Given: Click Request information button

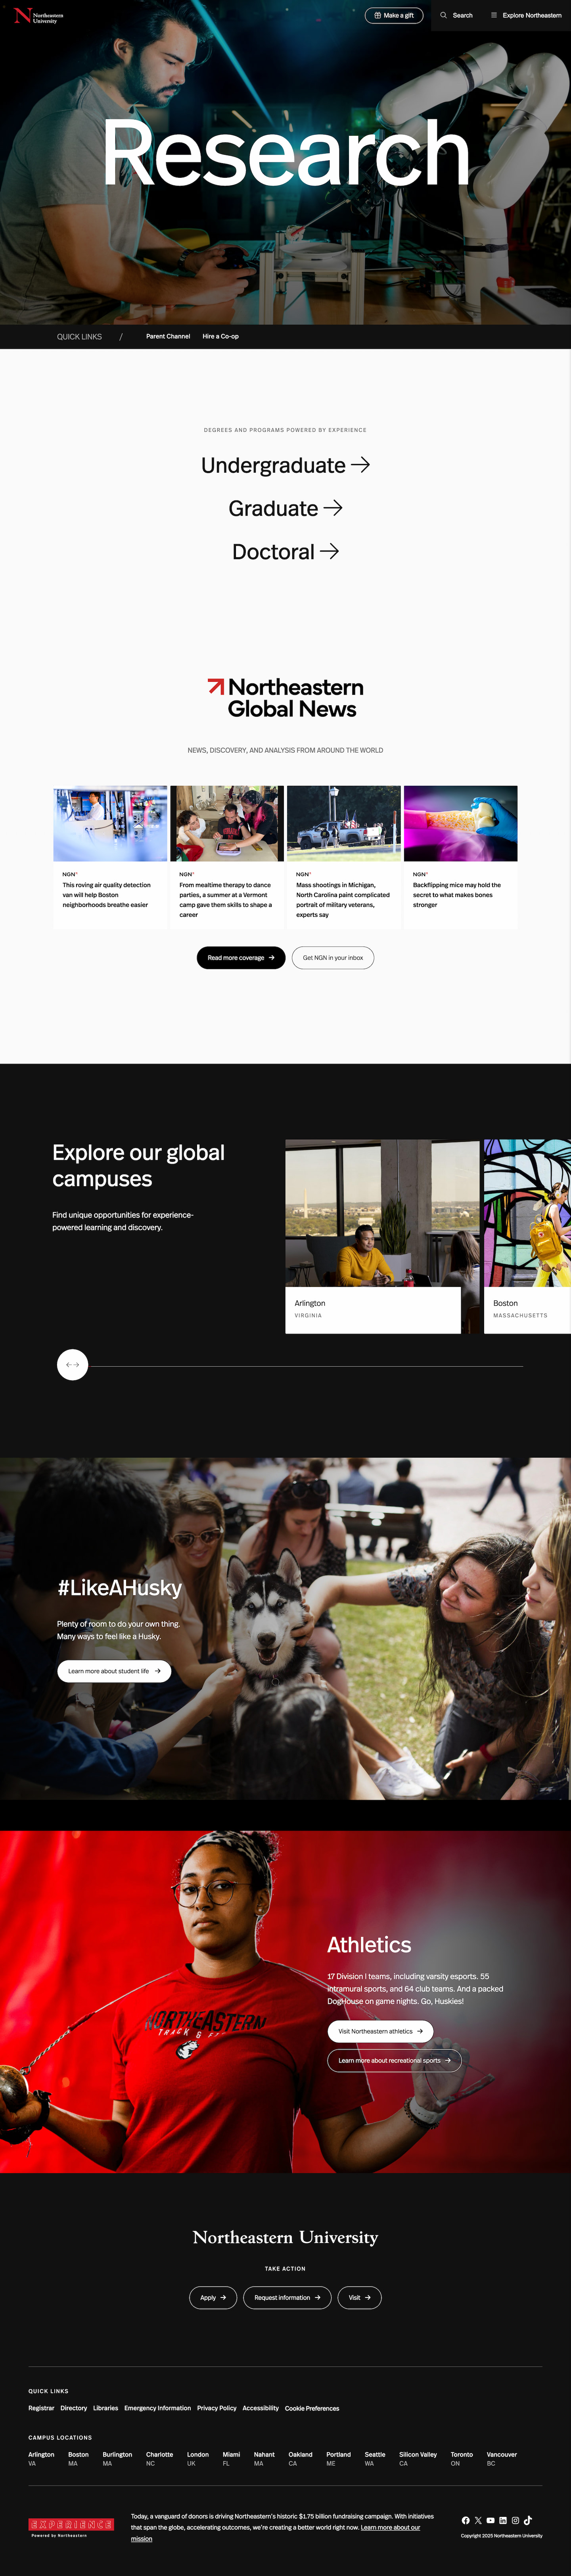Looking at the screenshot, I should (287, 2297).
